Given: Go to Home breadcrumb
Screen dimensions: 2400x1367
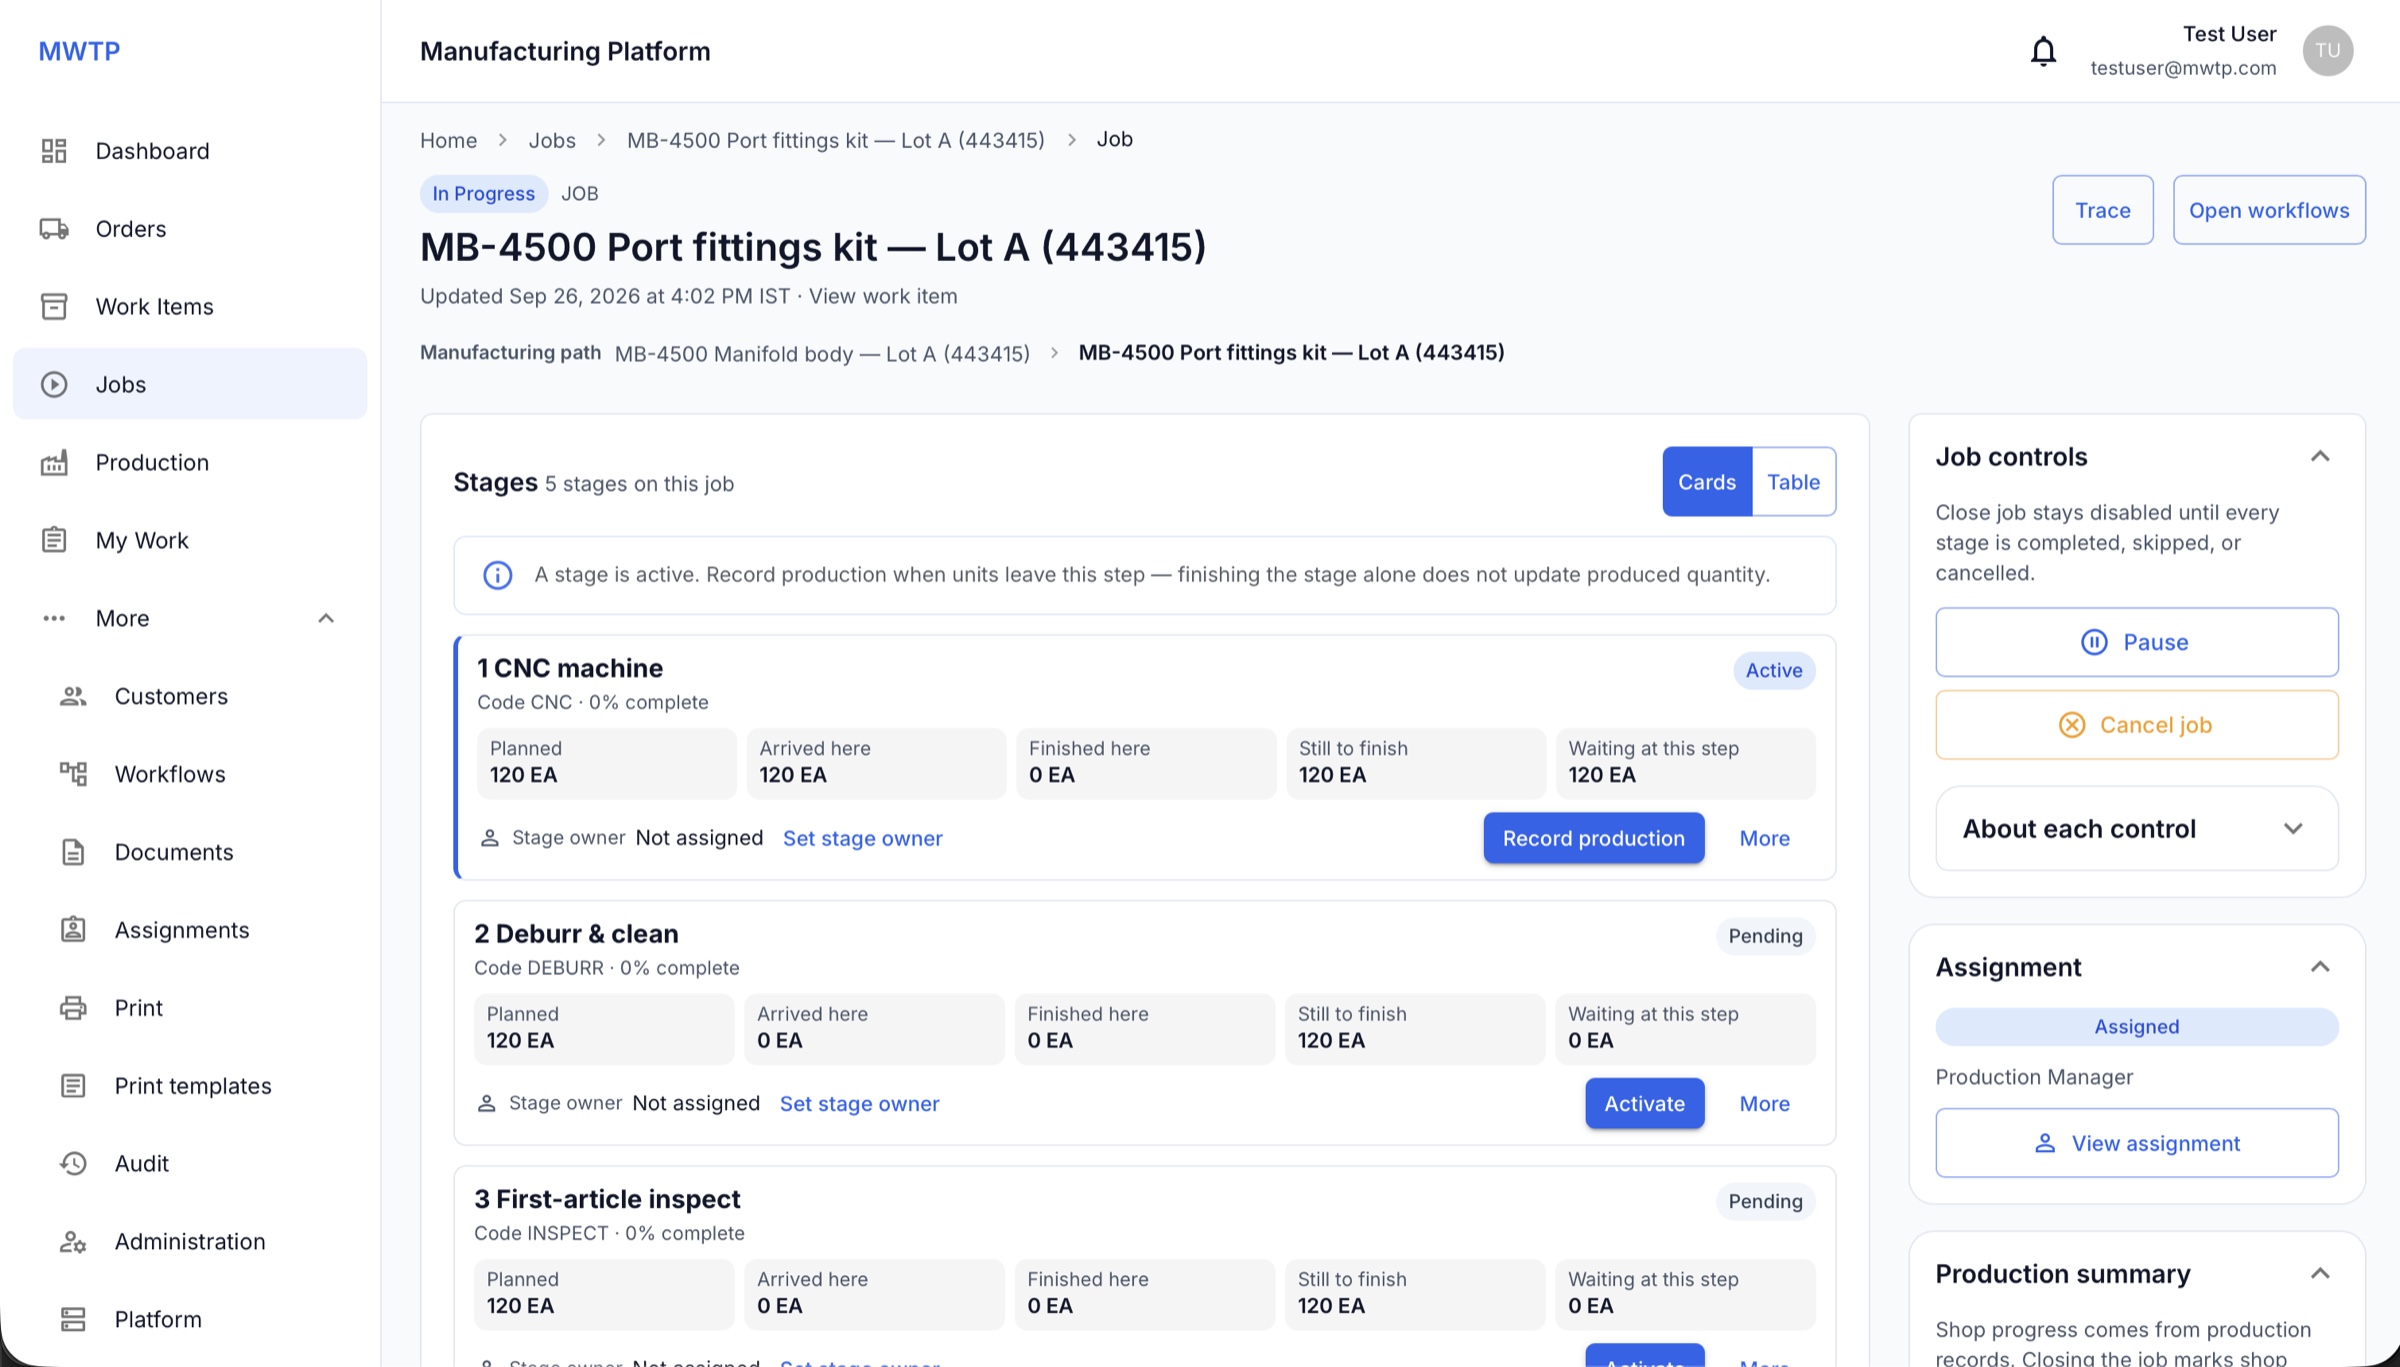Looking at the screenshot, I should [448, 140].
